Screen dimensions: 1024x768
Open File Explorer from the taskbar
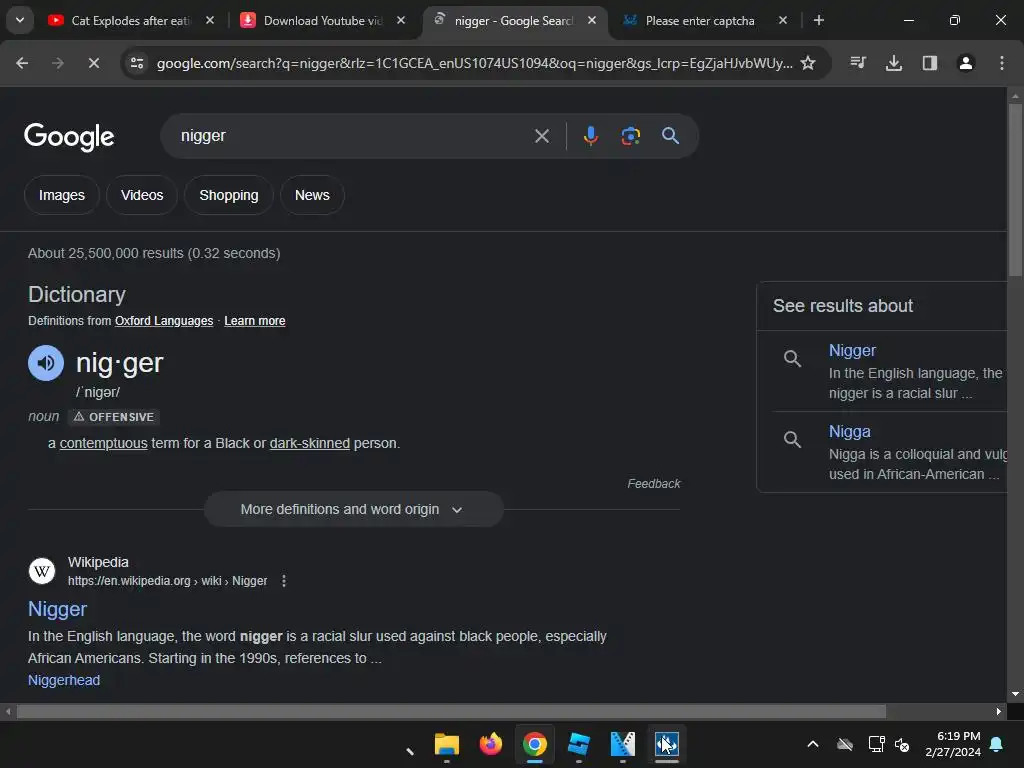(x=447, y=744)
